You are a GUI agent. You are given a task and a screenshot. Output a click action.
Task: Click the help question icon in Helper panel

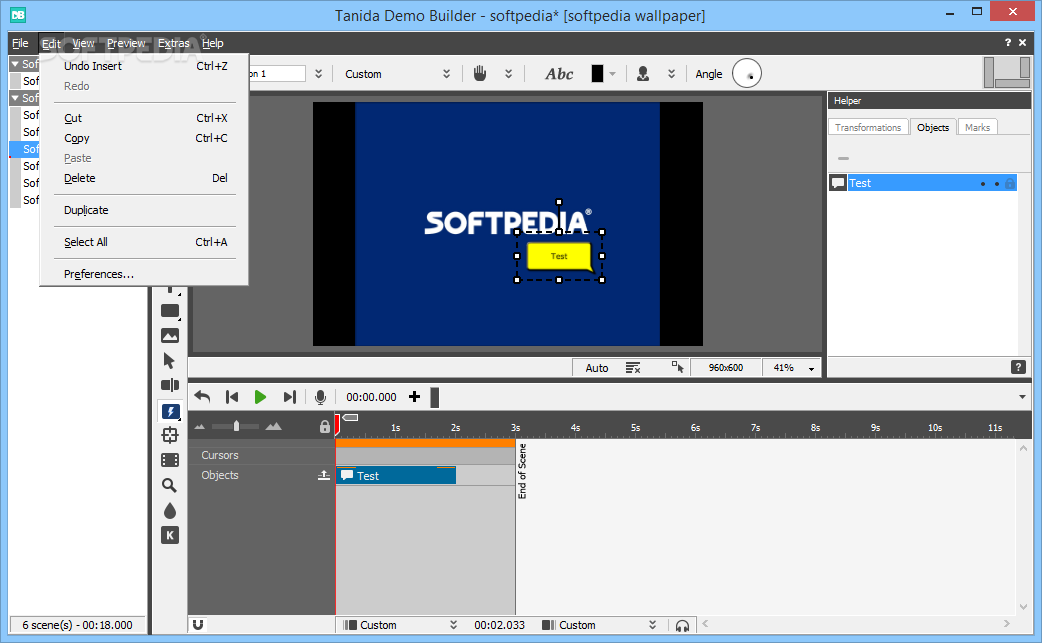1017,367
